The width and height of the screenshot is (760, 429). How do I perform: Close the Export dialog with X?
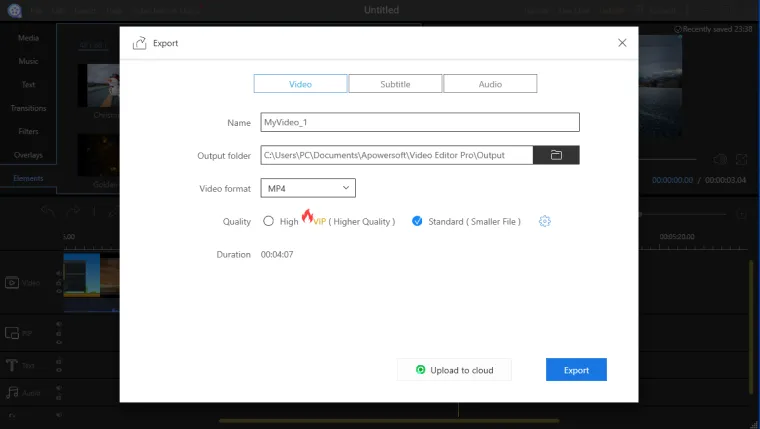click(x=622, y=43)
